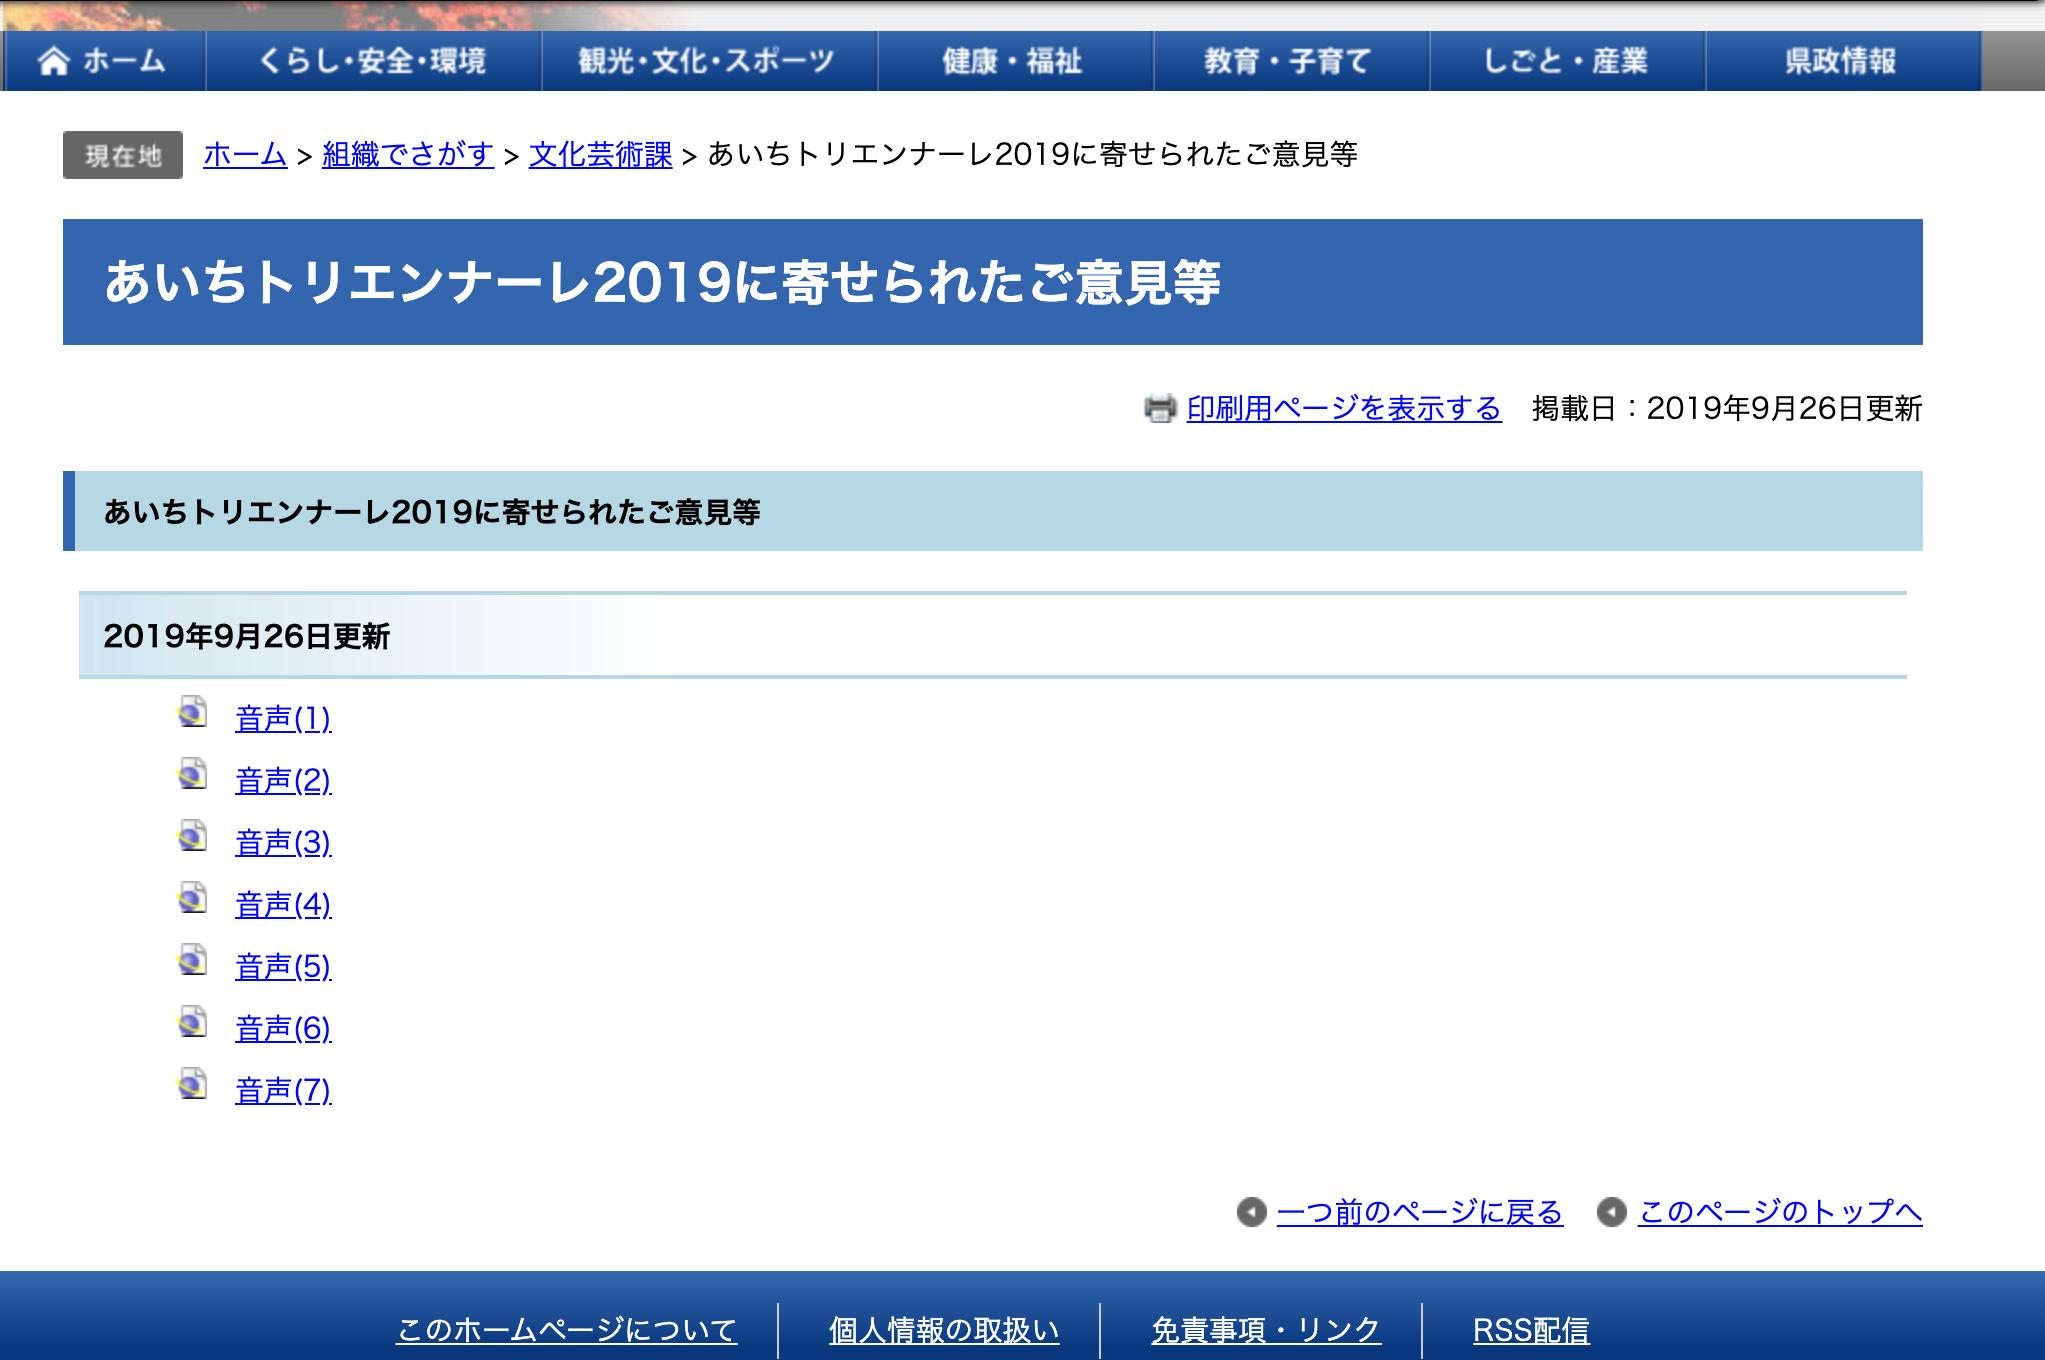Image resolution: width=2045 pixels, height=1360 pixels.
Task: Go to ホーム in the navigation bar
Action: 104,61
